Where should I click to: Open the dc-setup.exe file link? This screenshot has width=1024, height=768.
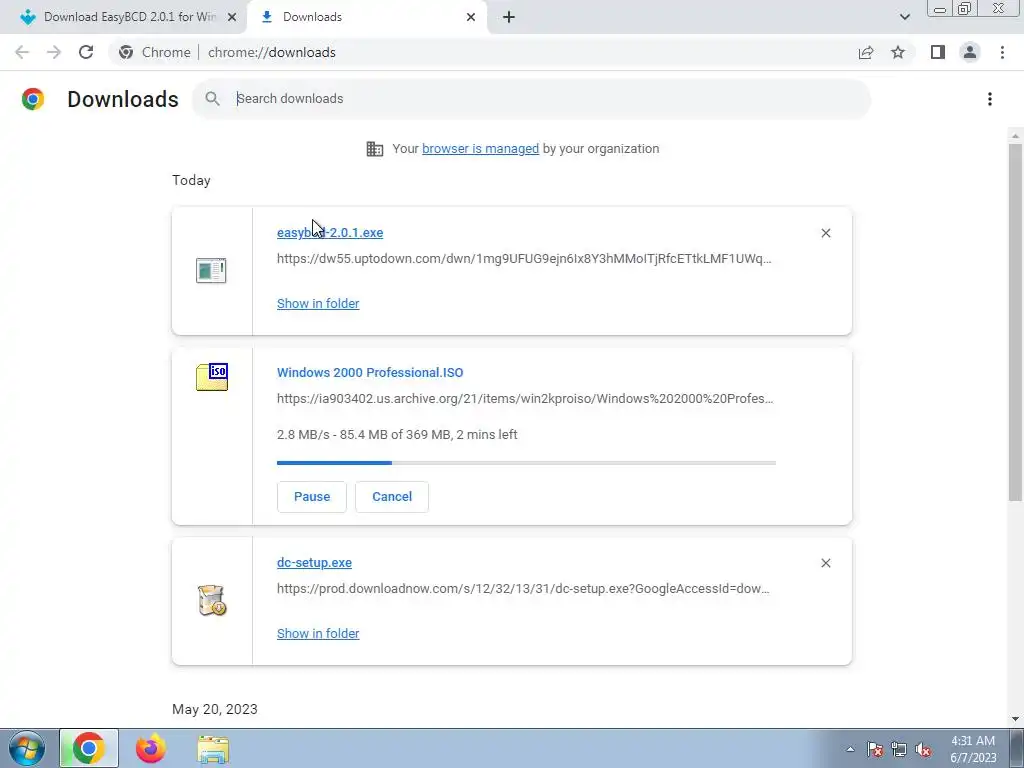pos(314,563)
